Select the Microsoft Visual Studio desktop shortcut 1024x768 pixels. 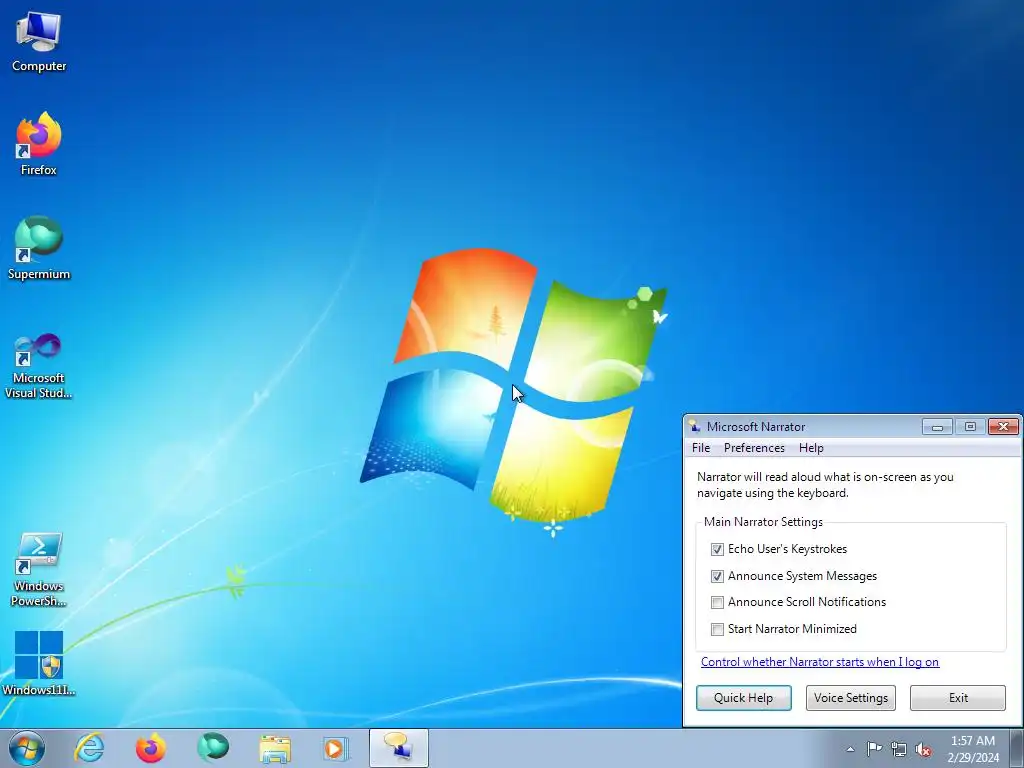click(x=39, y=366)
